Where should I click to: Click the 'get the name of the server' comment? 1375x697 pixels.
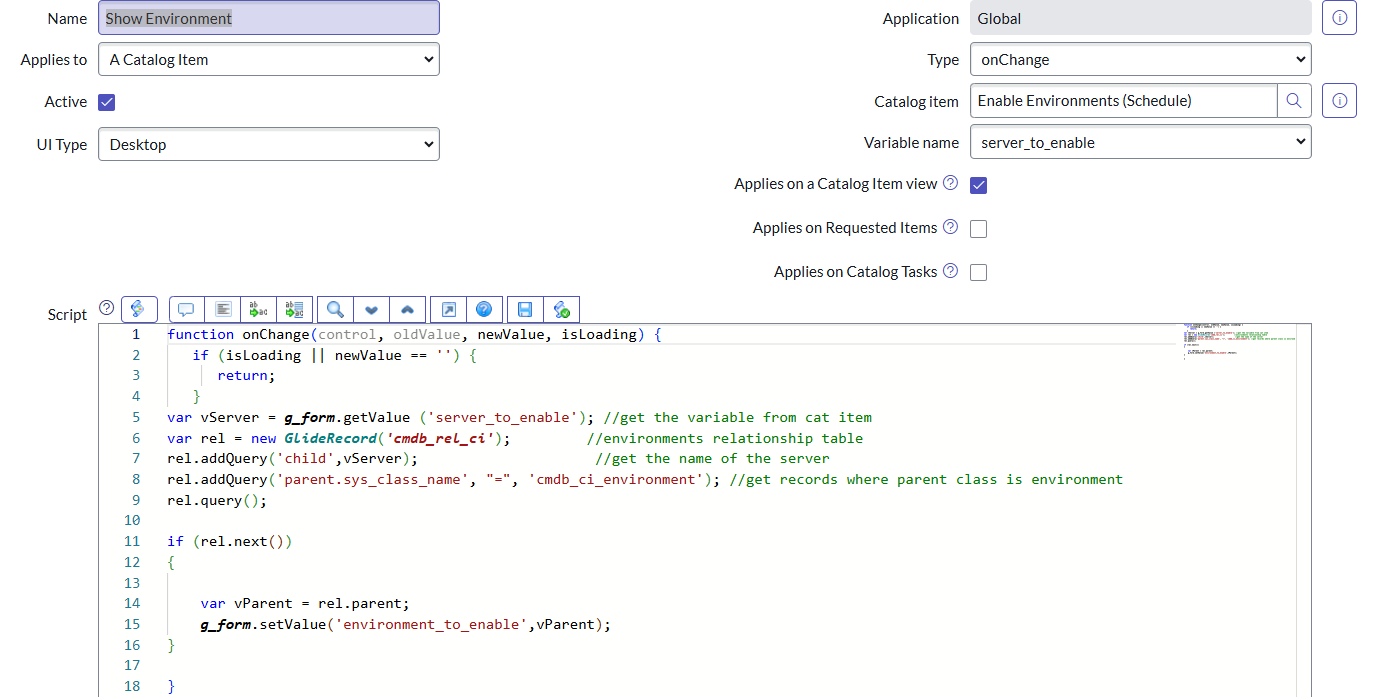point(712,458)
